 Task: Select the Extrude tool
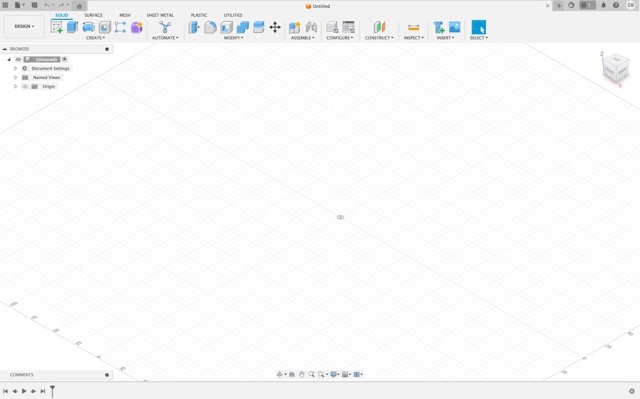point(72,27)
